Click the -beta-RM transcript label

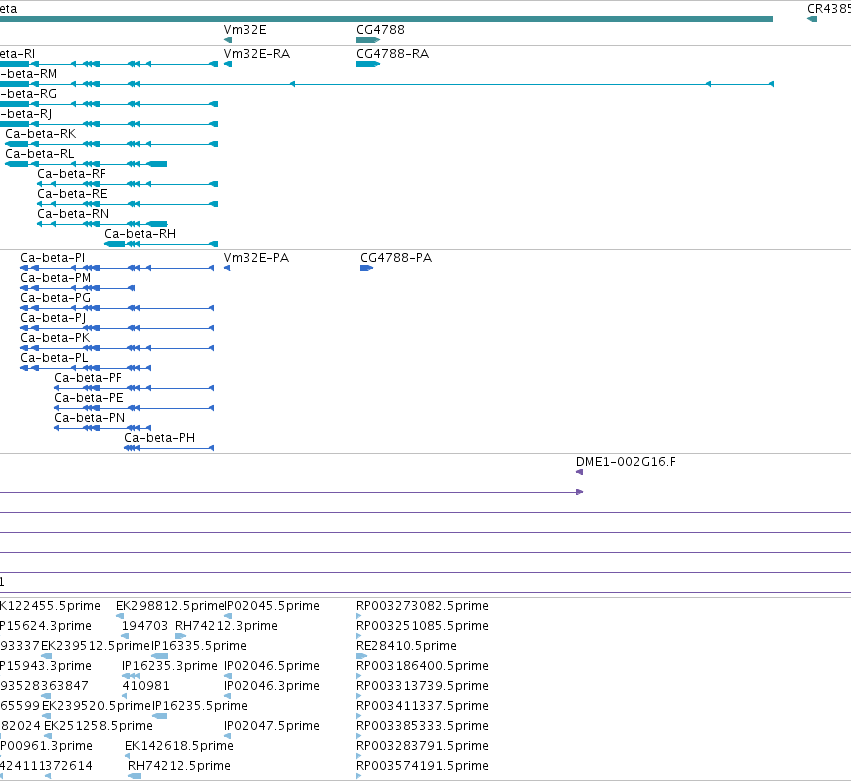click(x=28, y=74)
